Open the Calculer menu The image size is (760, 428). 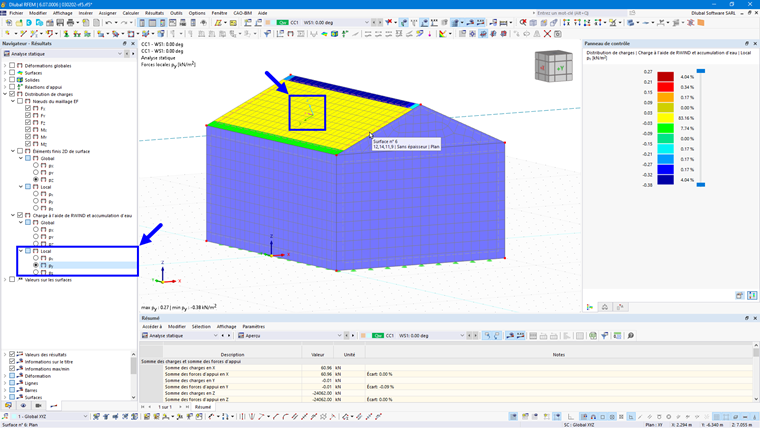click(130, 13)
